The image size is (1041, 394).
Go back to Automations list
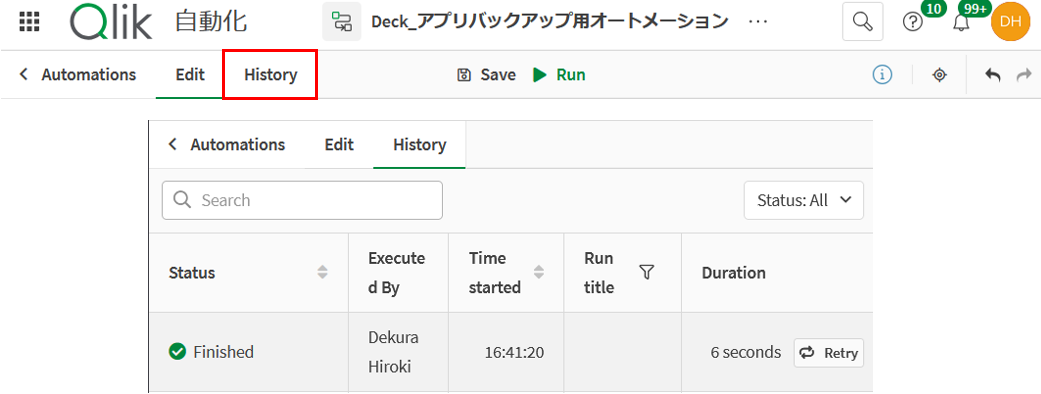(78, 75)
